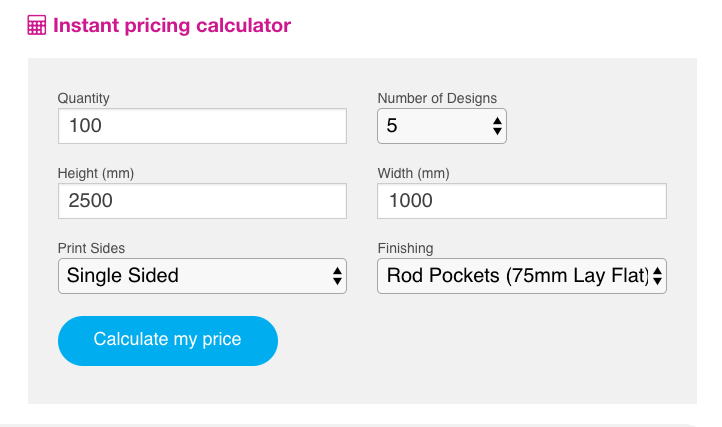Open the Print Sides dropdown showing Single Sided
Viewport: 722px width, 427px height.
202,276
